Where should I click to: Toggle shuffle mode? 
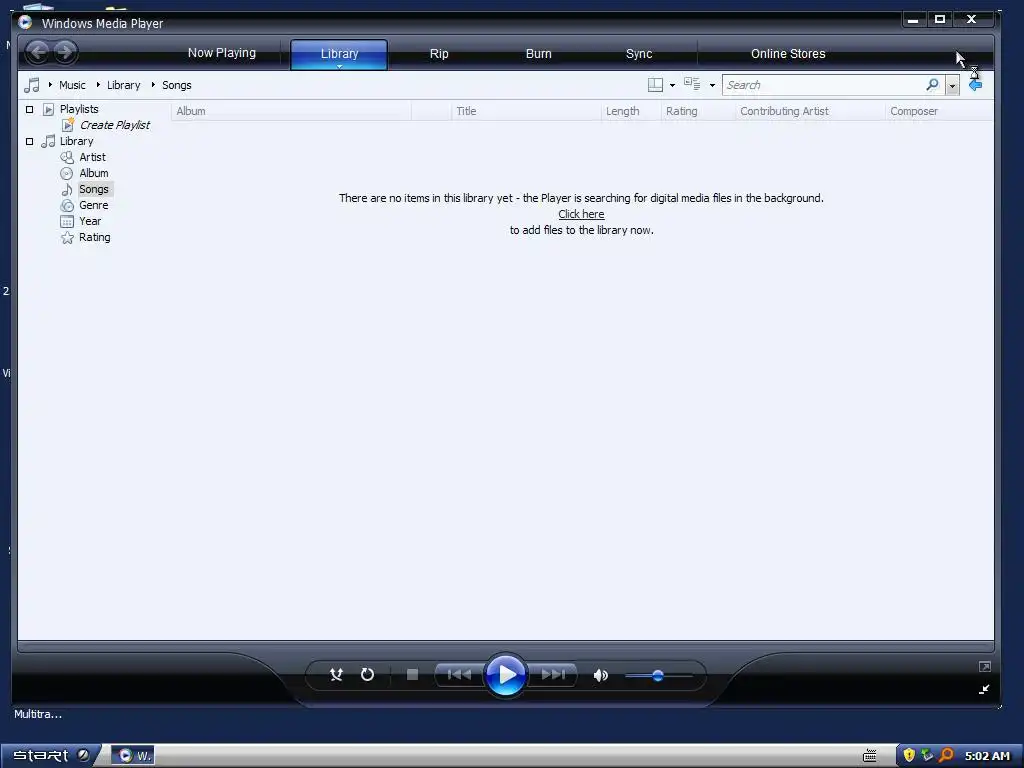336,675
